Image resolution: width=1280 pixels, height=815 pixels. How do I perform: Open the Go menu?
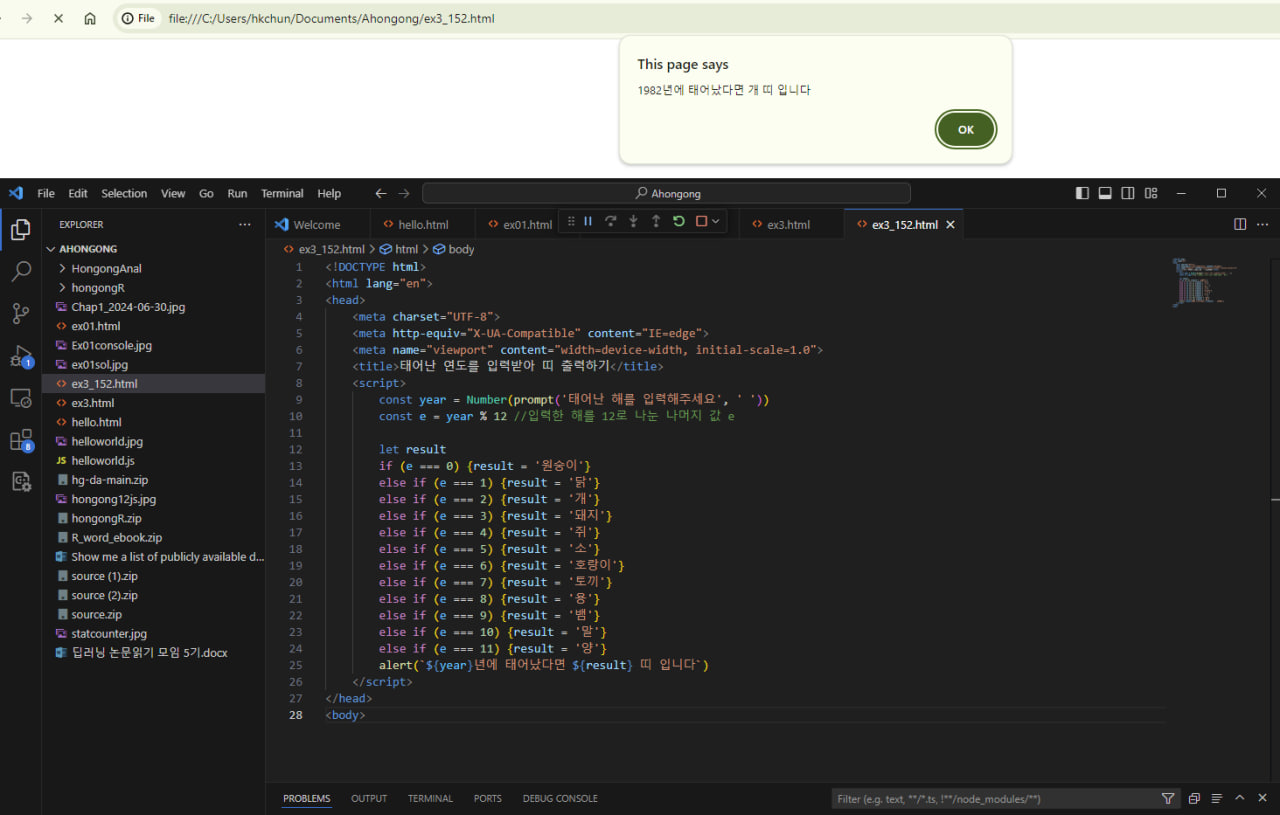tap(206, 193)
